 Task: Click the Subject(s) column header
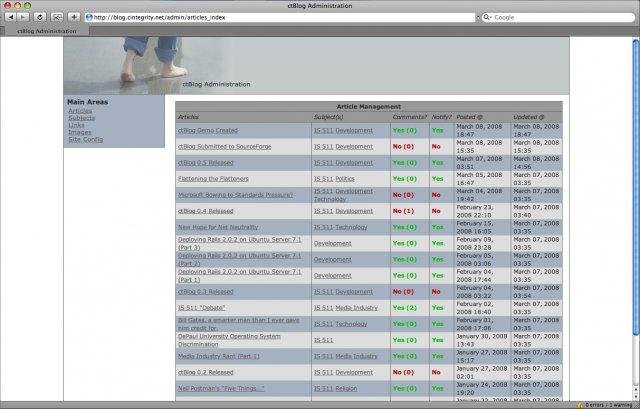329,117
